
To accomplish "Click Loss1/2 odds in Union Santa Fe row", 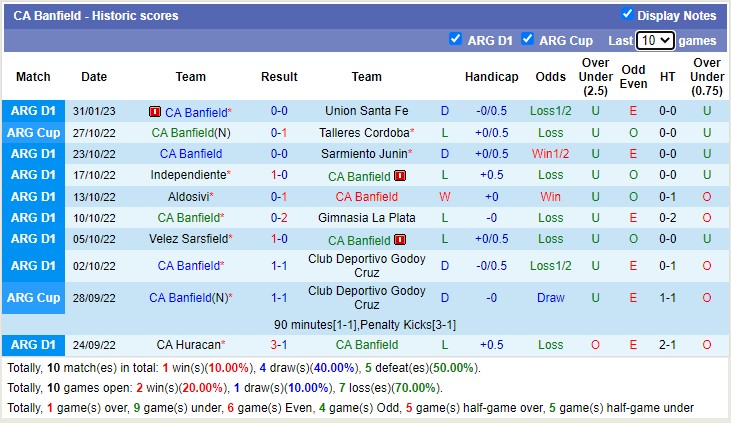I will tap(551, 111).
